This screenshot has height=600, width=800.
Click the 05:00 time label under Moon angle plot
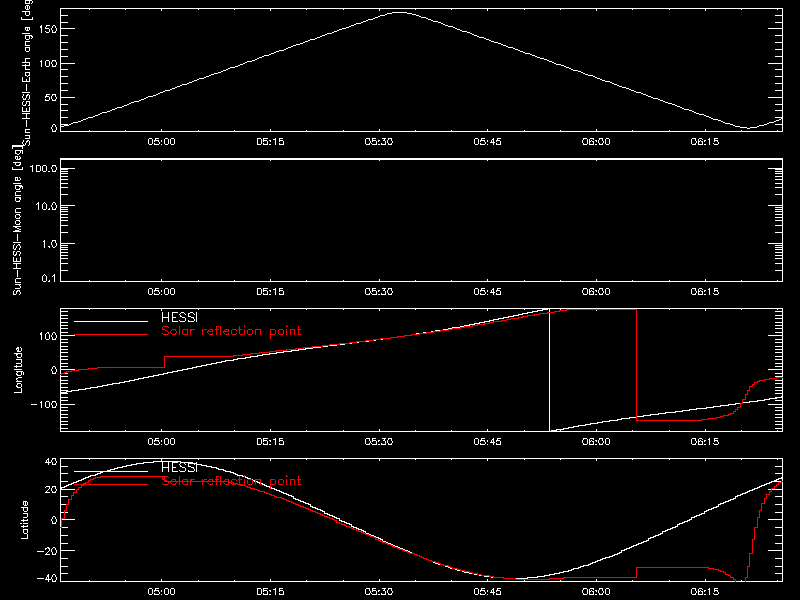tap(161, 292)
